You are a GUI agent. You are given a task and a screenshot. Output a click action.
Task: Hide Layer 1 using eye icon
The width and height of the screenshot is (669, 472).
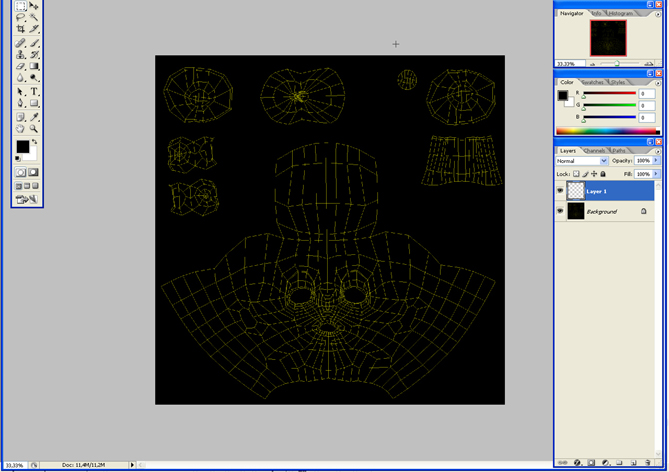pyautogui.click(x=560, y=191)
